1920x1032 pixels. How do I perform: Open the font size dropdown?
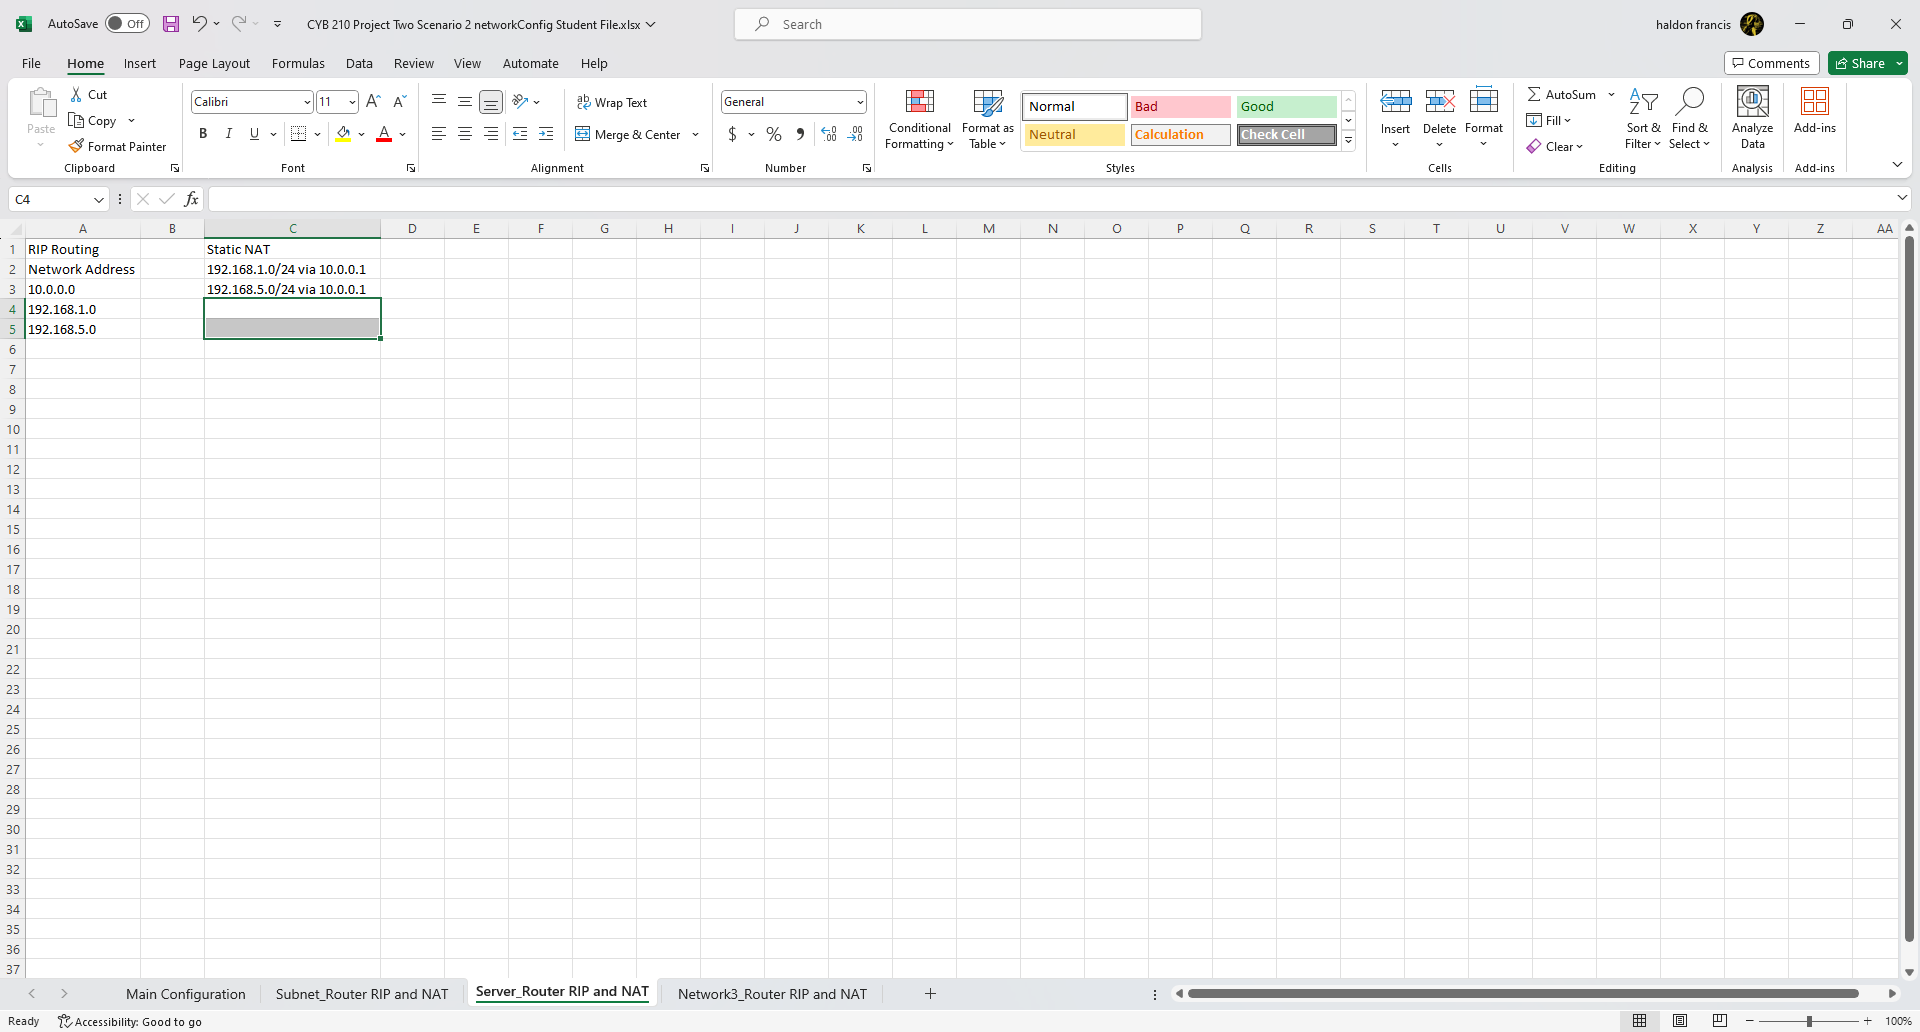click(352, 102)
